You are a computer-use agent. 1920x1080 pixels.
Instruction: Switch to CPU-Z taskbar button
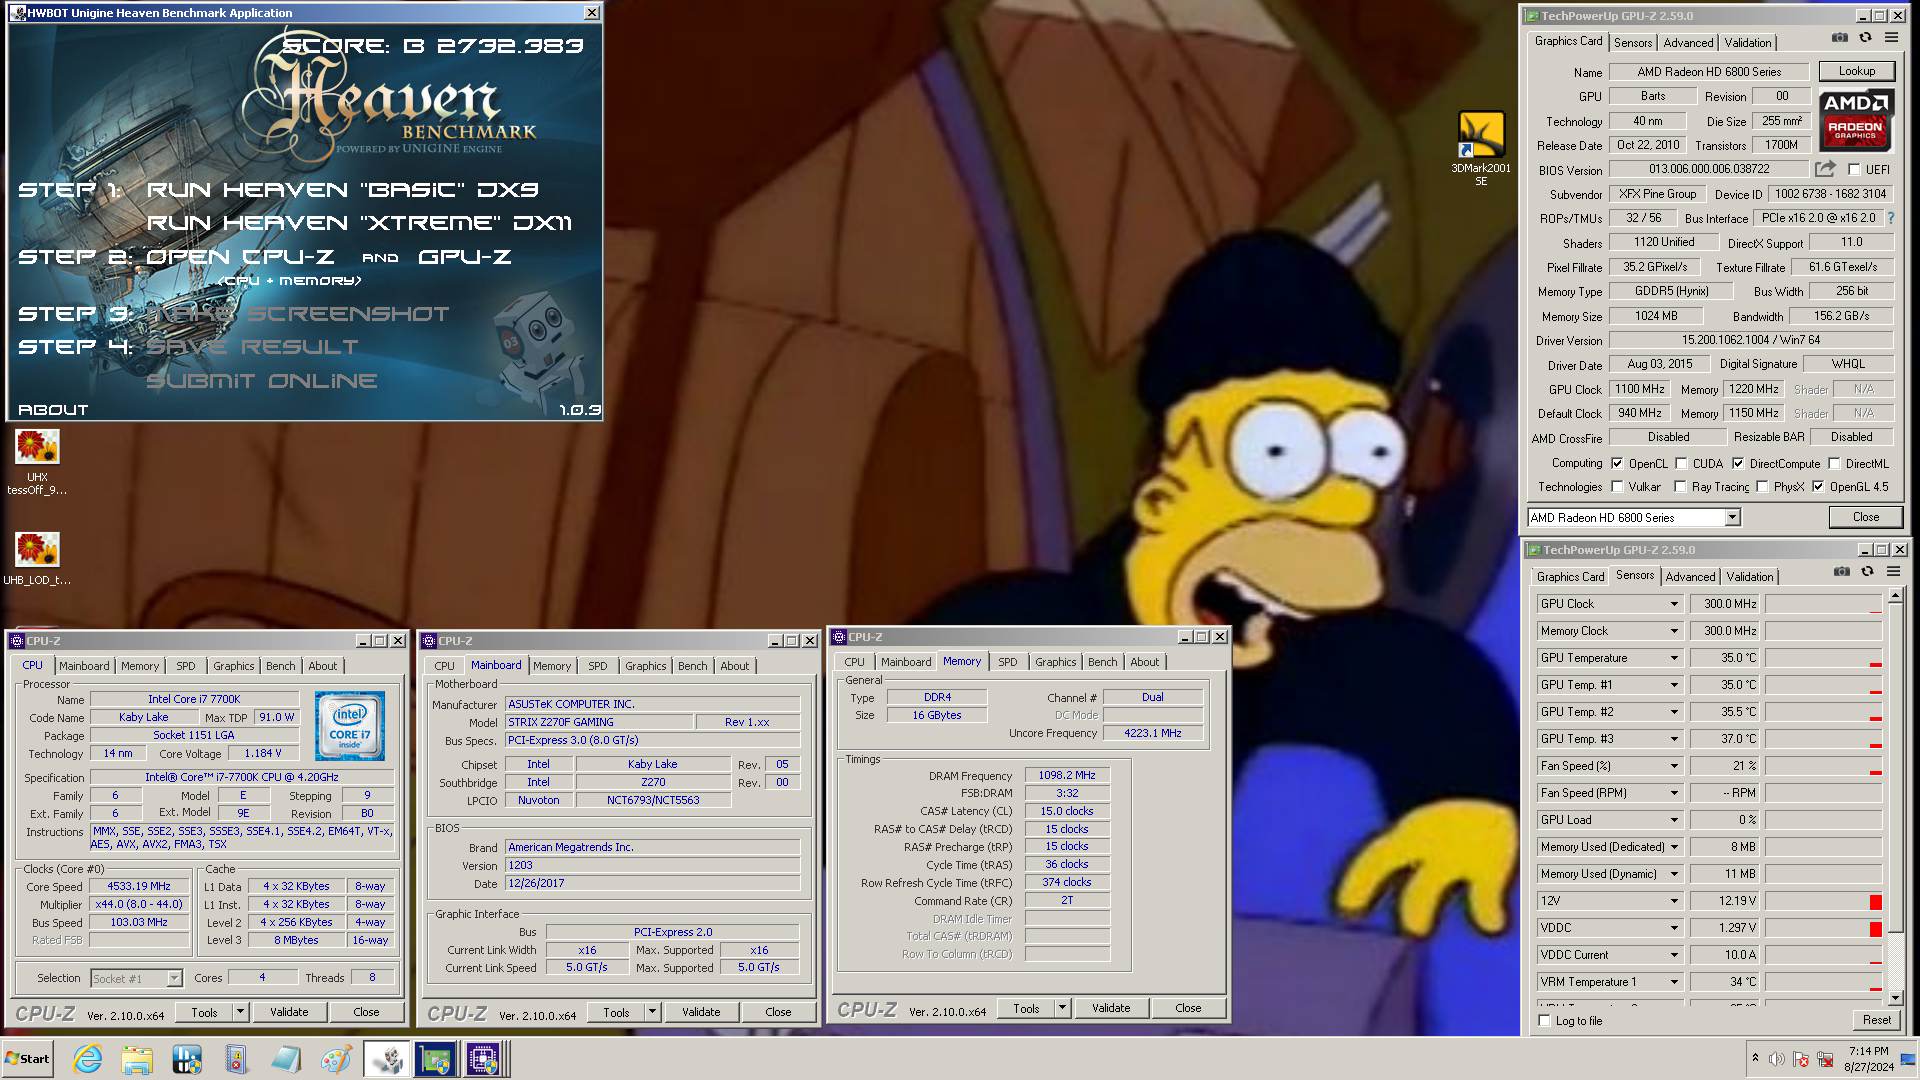484,1059
